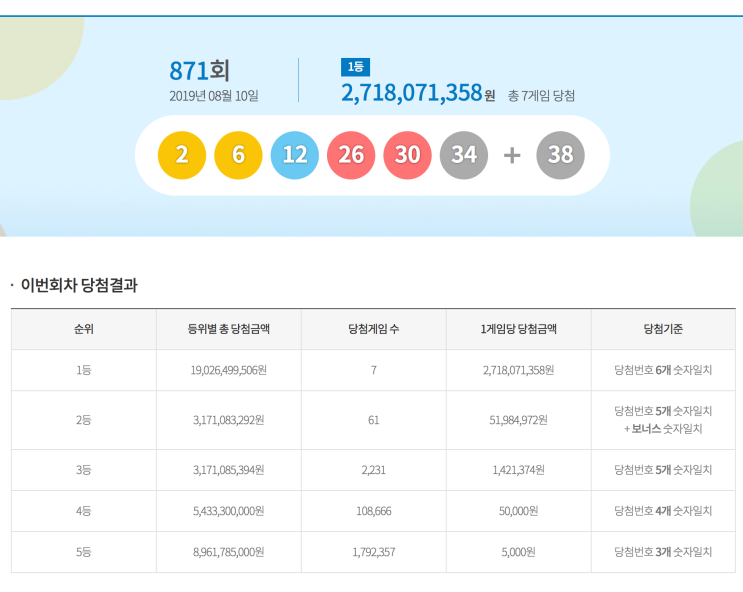Click the 3등 rank cell
The height and width of the screenshot is (592, 743).
point(84,470)
